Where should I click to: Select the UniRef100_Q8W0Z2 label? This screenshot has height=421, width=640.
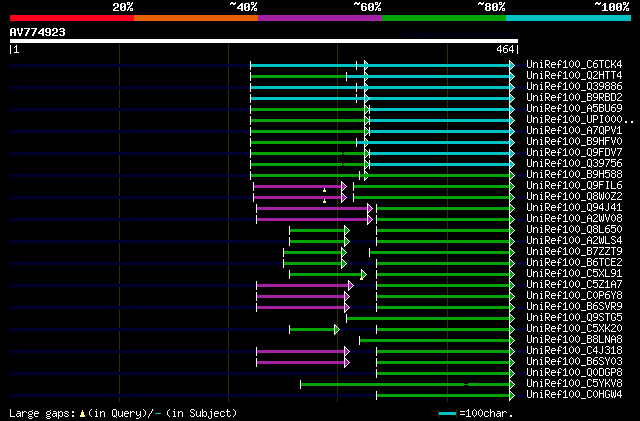pos(574,197)
